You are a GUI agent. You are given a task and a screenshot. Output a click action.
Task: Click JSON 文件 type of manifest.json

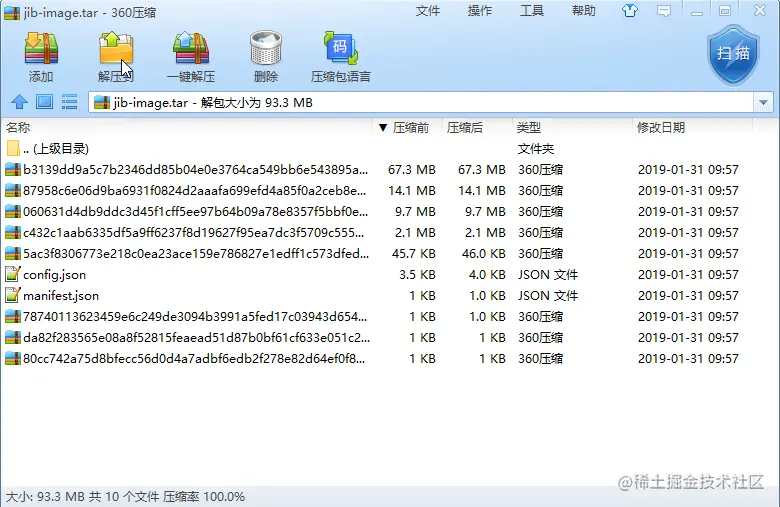[x=548, y=296]
